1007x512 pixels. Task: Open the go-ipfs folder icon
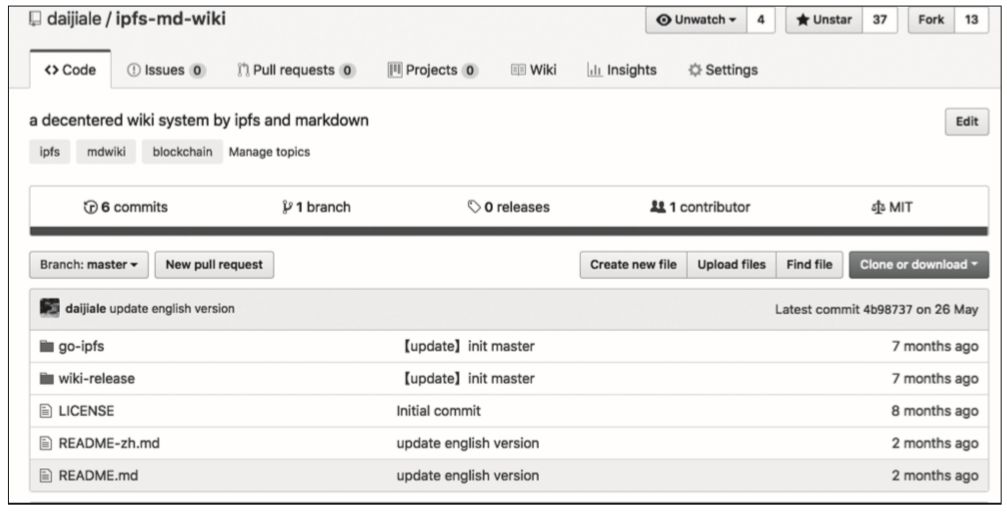pyautogui.click(x=46, y=346)
